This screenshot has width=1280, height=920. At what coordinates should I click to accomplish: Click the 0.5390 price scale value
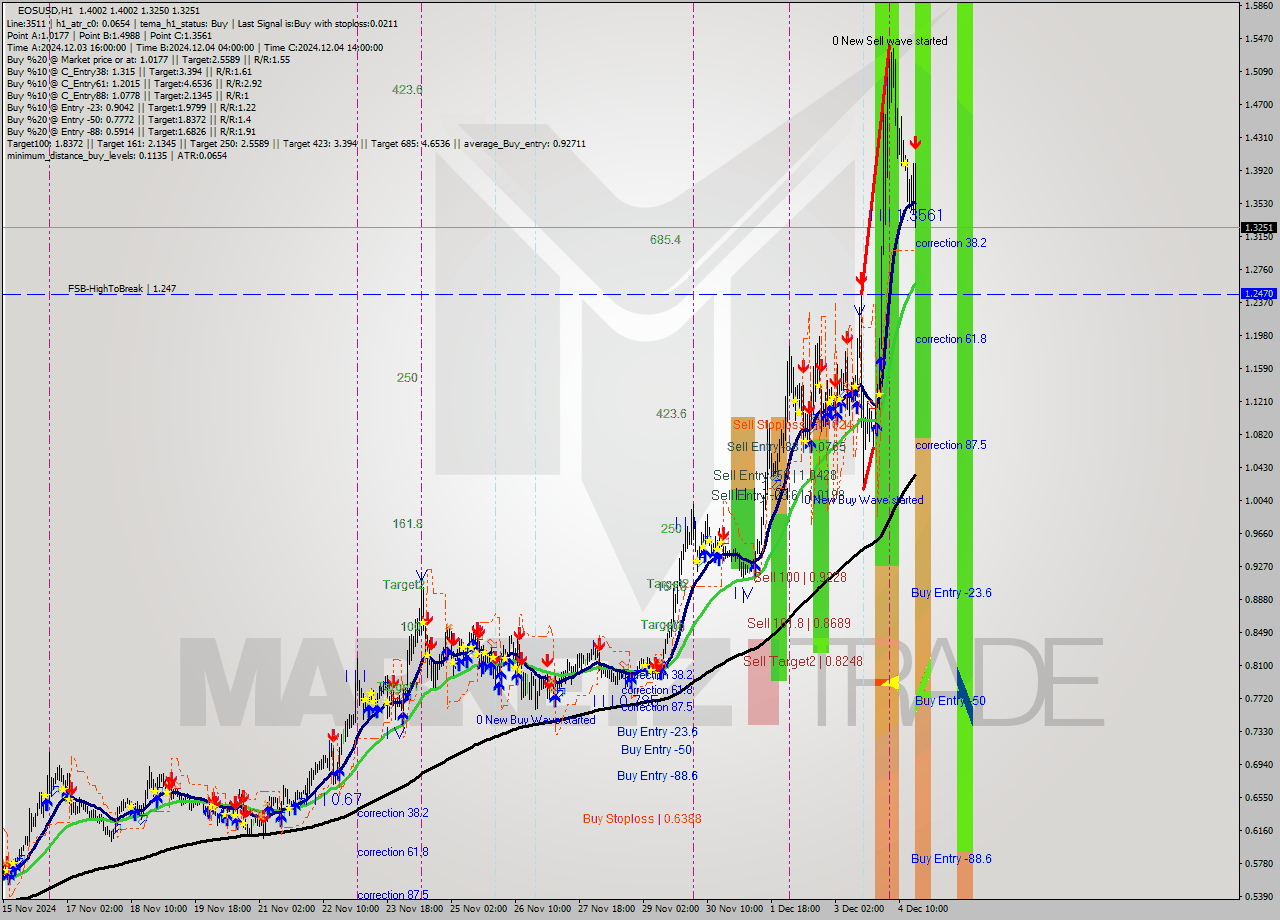[x=1258, y=896]
